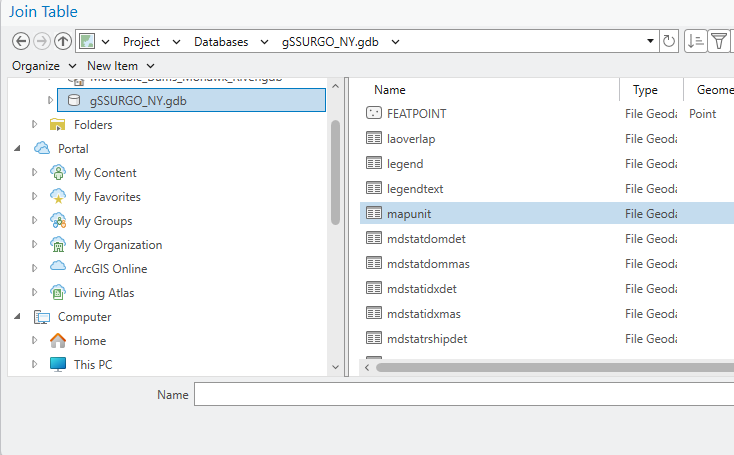Expand the This PC tree node
734x455 pixels.
34,364
